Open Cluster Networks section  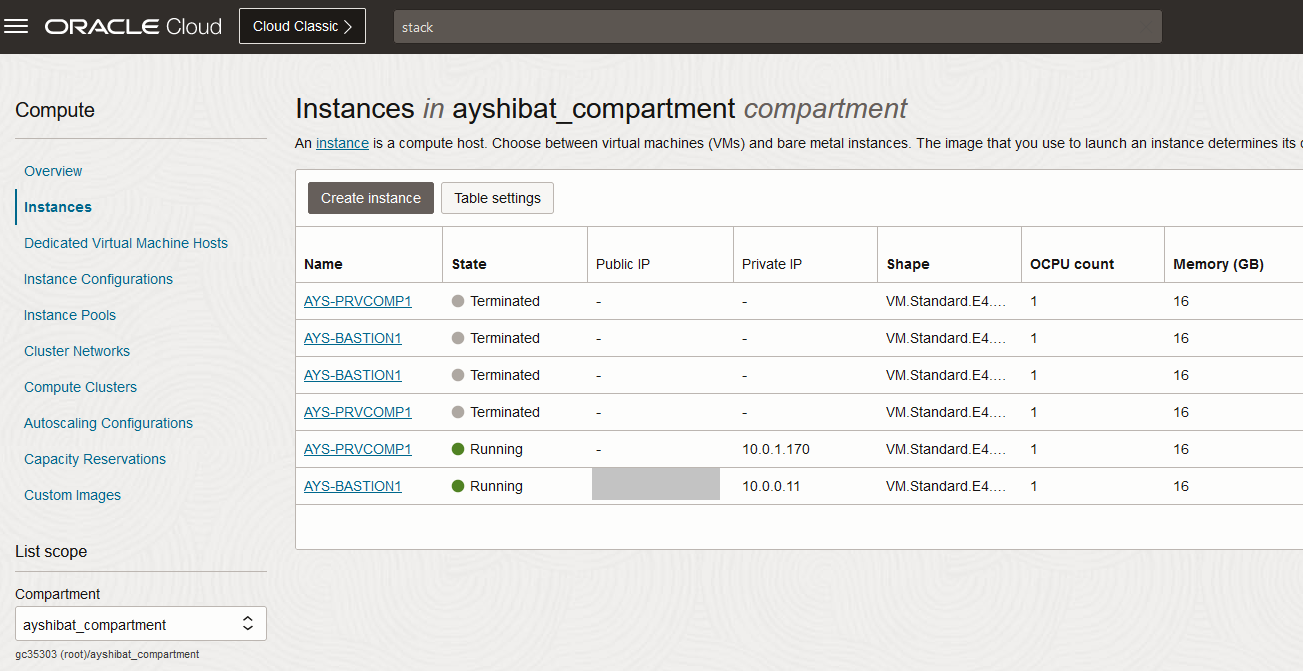tap(77, 351)
